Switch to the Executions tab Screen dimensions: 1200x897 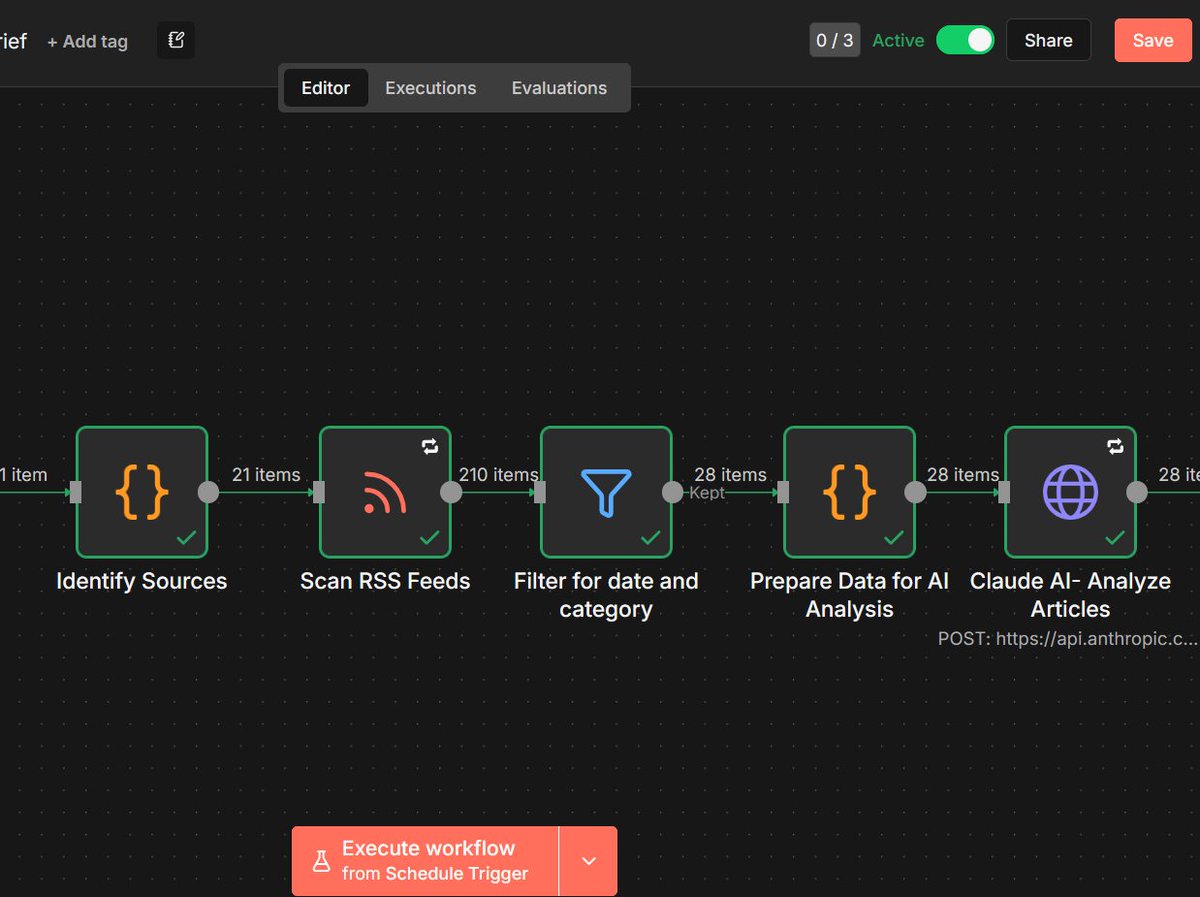[x=431, y=88]
